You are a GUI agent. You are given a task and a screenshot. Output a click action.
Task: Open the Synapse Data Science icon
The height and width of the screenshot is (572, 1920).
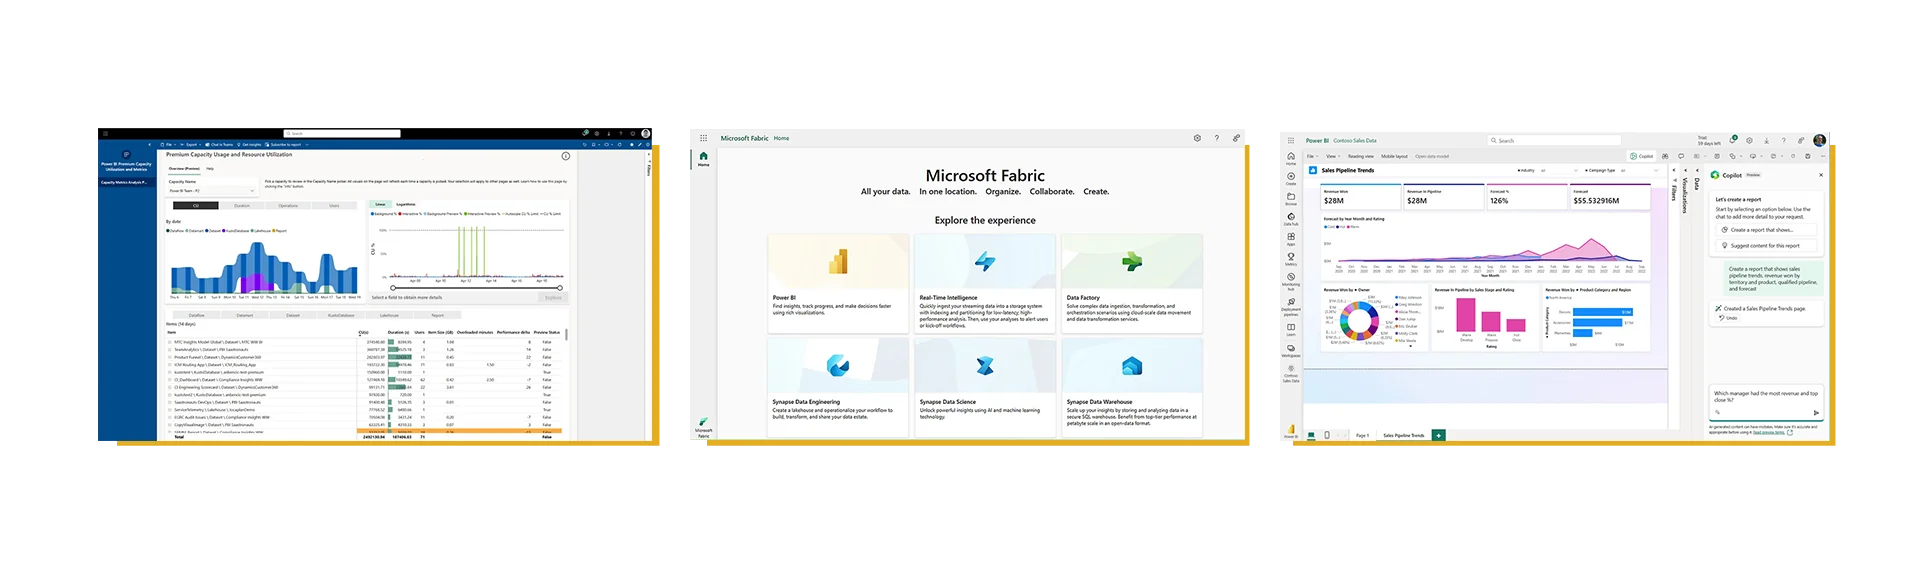[985, 366]
